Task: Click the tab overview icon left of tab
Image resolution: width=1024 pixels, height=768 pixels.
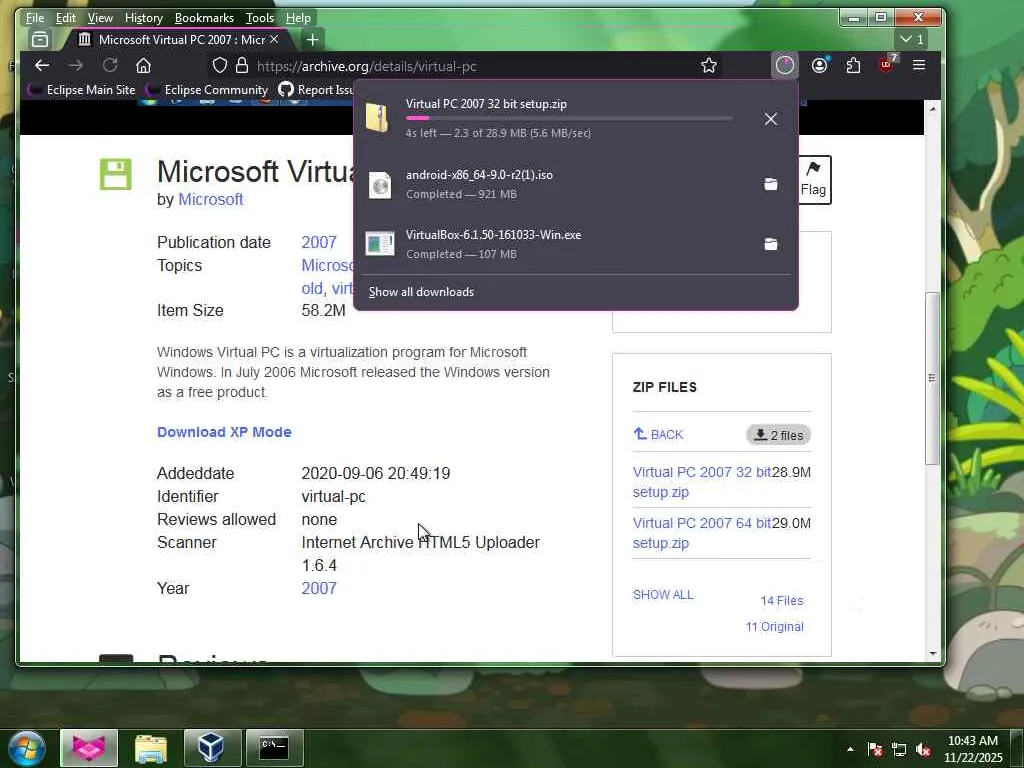Action: coord(40,40)
